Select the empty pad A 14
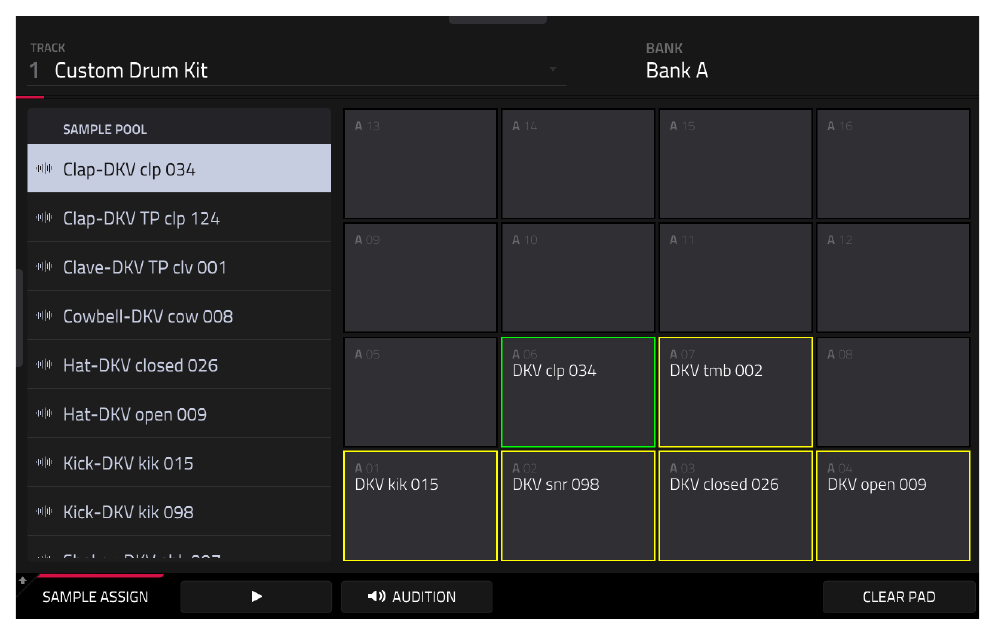996x636 pixels. point(578,164)
